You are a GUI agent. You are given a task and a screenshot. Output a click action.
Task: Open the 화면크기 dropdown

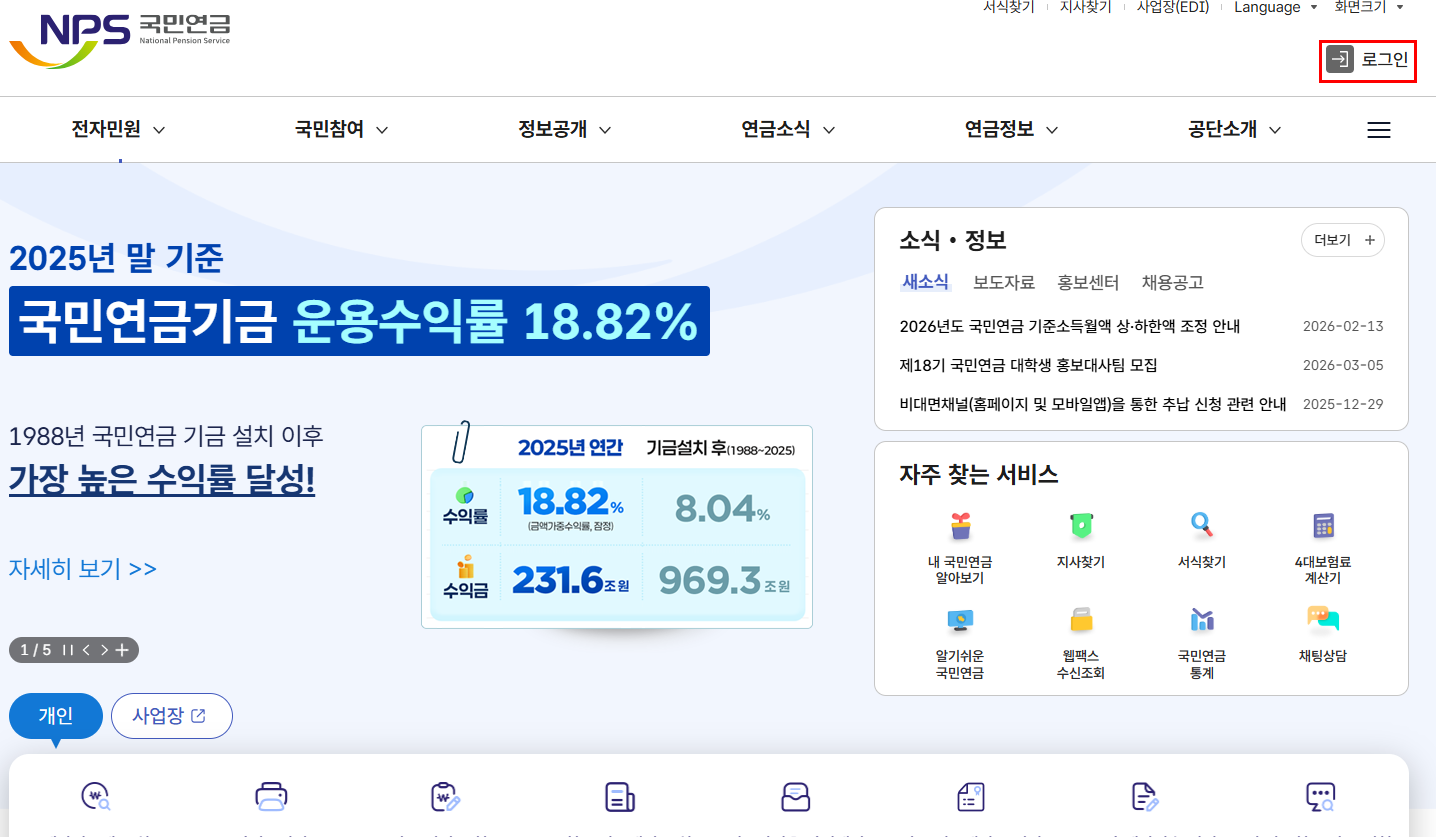pyautogui.click(x=1368, y=7)
